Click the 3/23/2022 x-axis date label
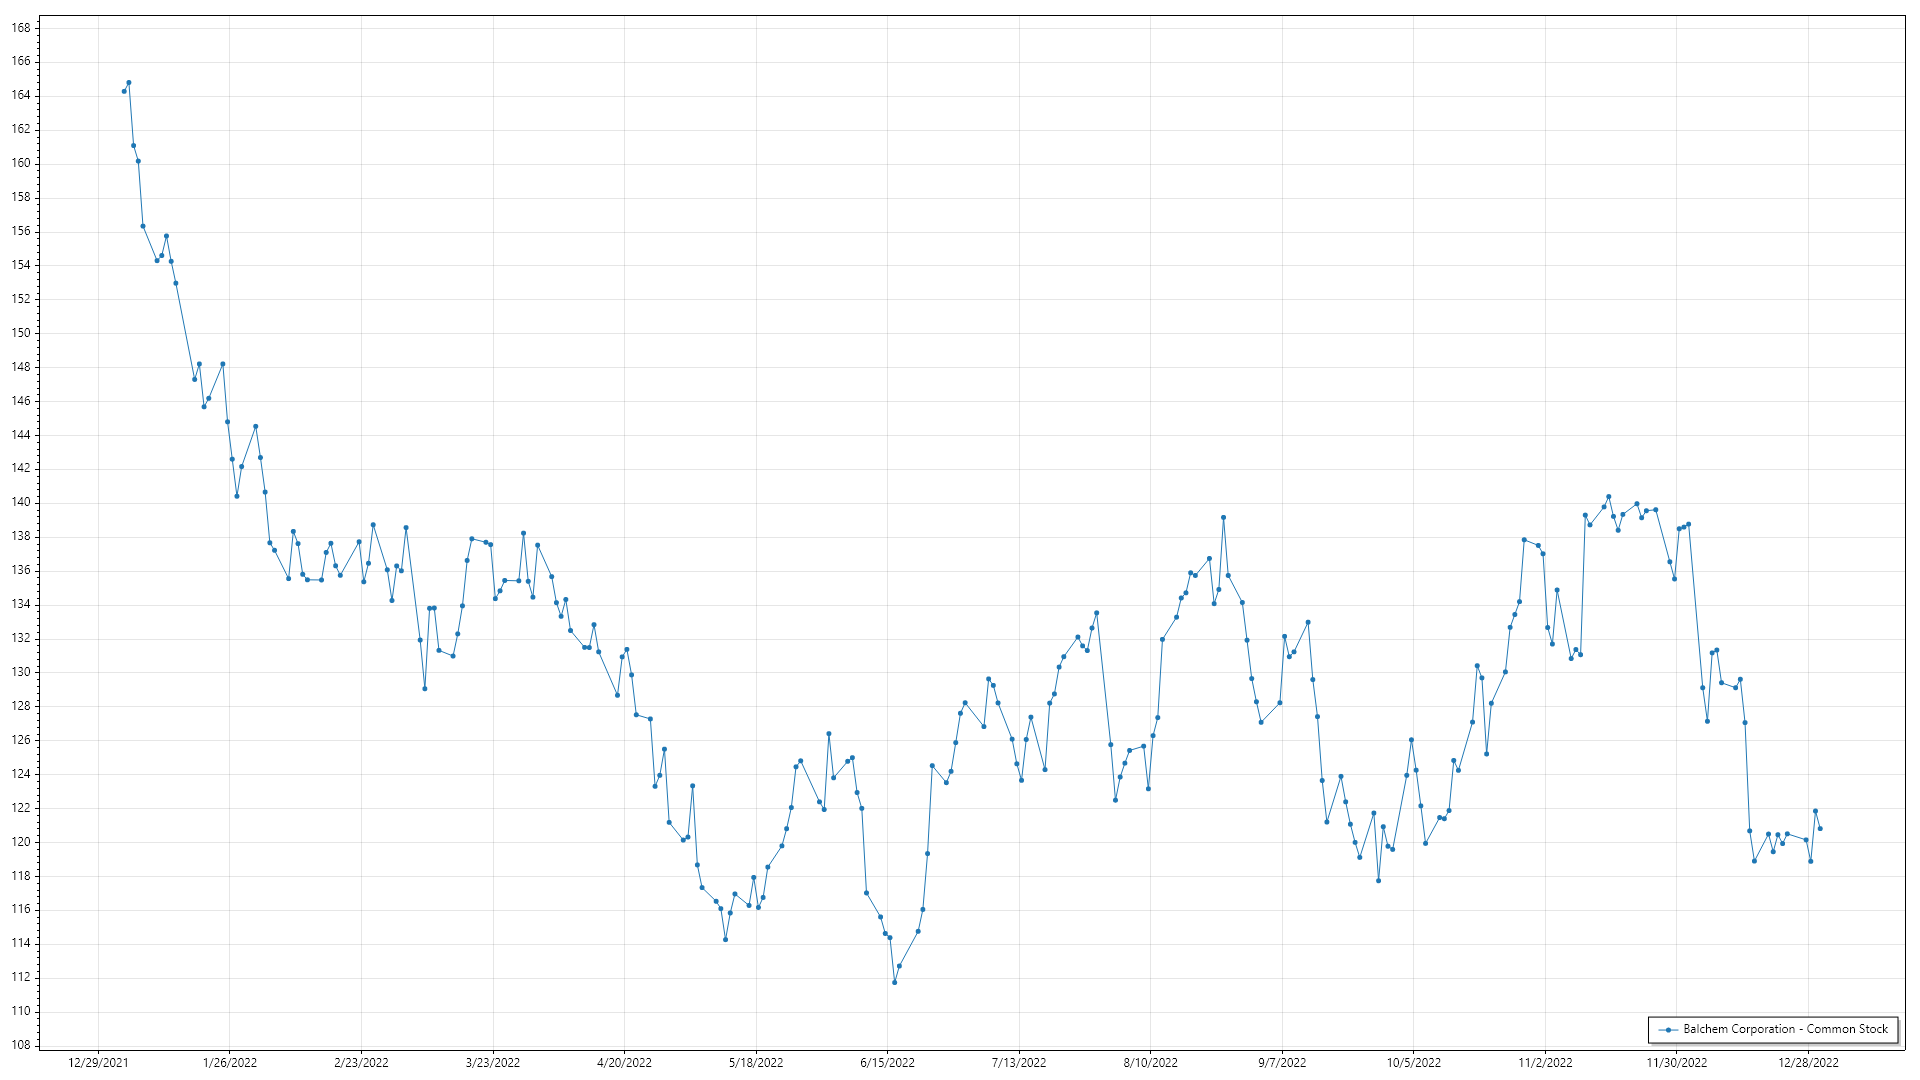 point(493,1063)
